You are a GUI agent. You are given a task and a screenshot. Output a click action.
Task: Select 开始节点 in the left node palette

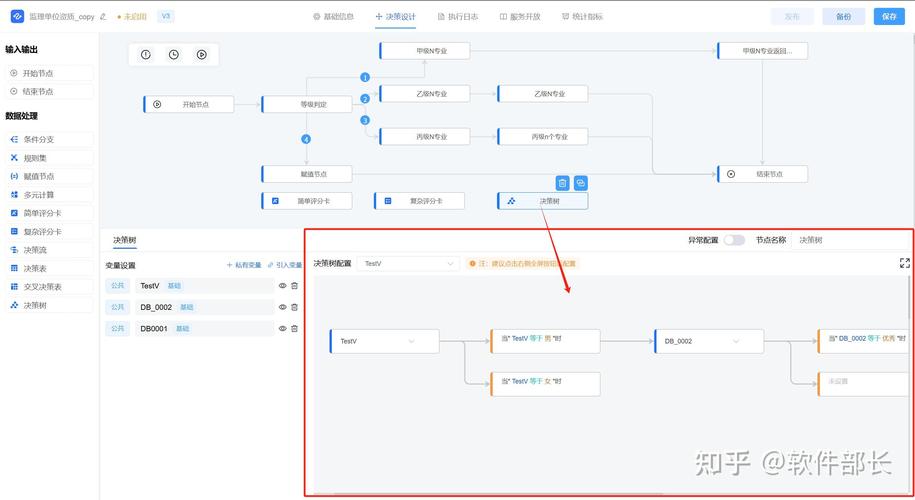point(50,73)
